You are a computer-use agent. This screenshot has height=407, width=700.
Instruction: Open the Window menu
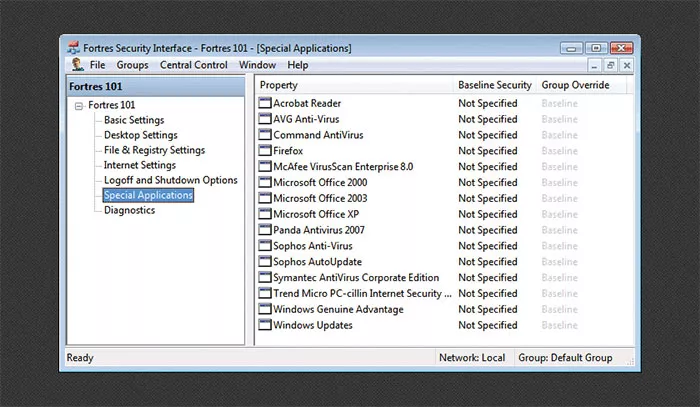click(257, 65)
